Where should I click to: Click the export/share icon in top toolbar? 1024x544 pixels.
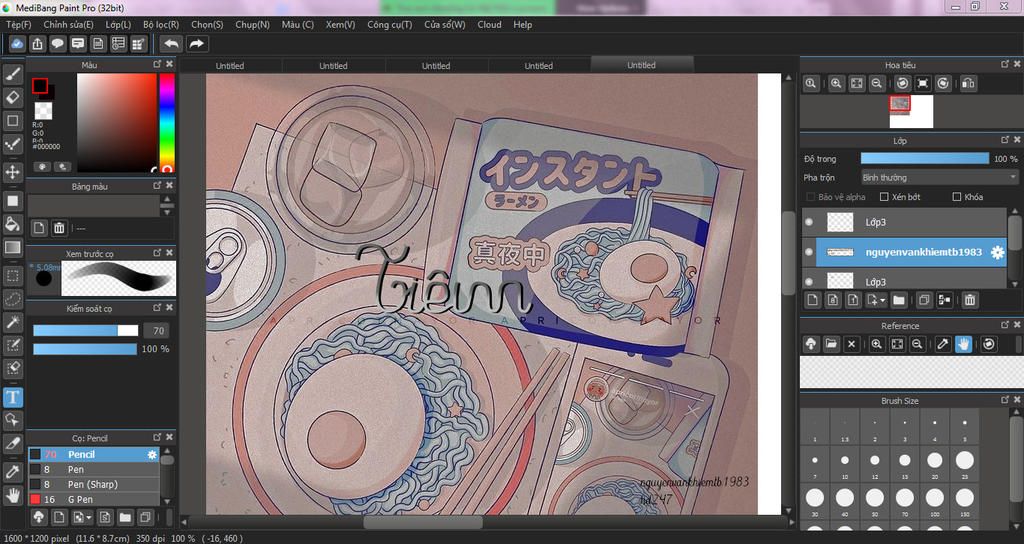click(x=37, y=44)
